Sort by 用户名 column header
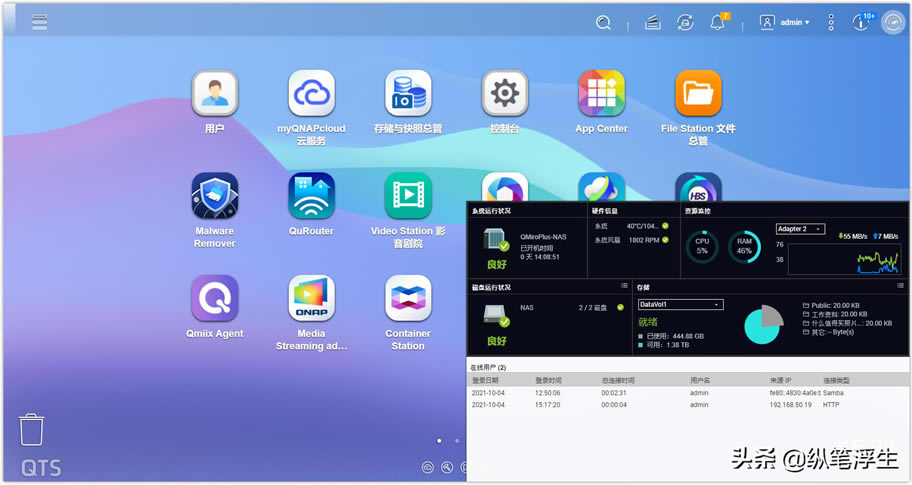Screen dimensions: 912x485 click(x=700, y=380)
